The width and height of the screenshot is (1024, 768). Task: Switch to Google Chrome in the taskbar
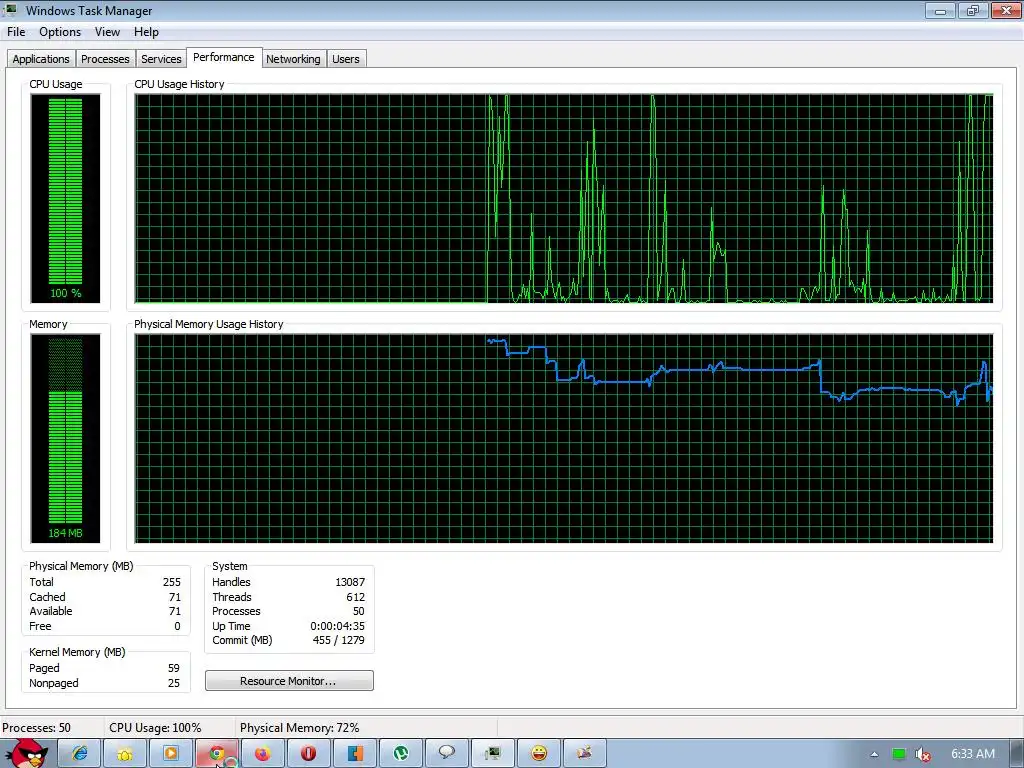[217, 754]
